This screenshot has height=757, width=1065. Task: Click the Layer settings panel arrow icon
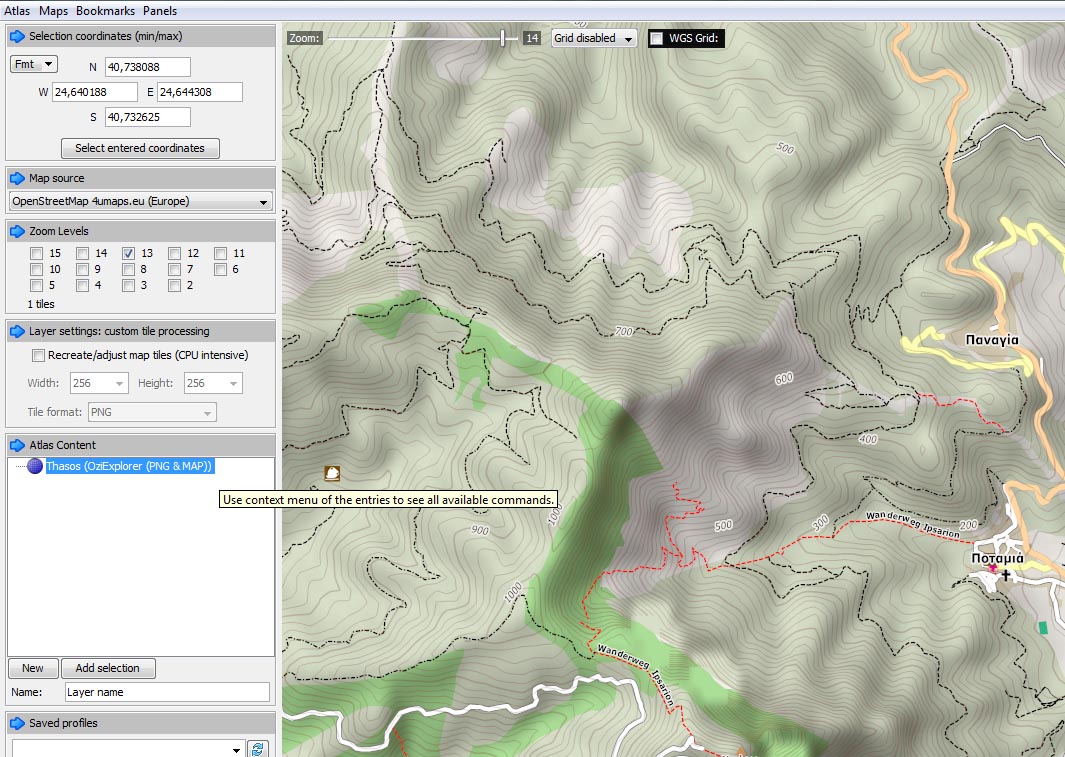pyautogui.click(x=17, y=332)
